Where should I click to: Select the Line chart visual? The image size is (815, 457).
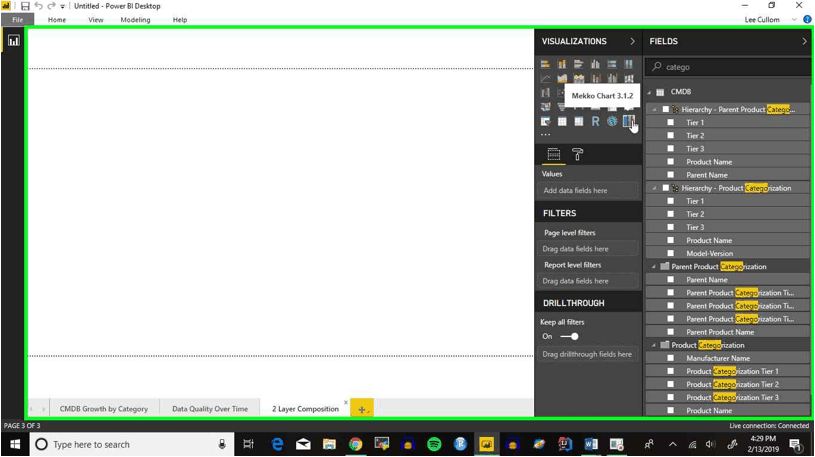coord(545,79)
